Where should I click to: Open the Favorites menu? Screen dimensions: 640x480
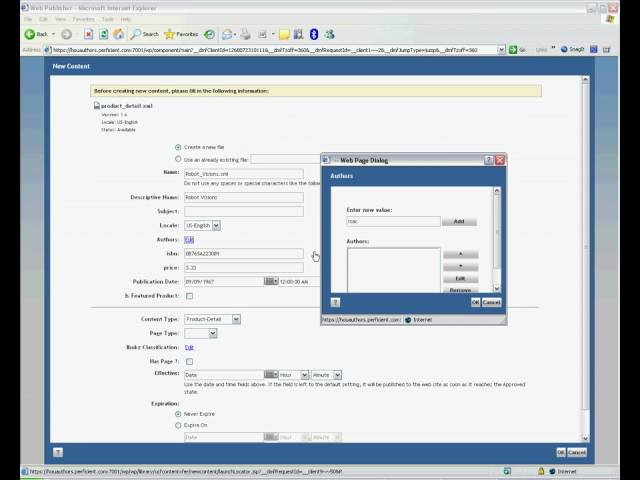(83, 19)
